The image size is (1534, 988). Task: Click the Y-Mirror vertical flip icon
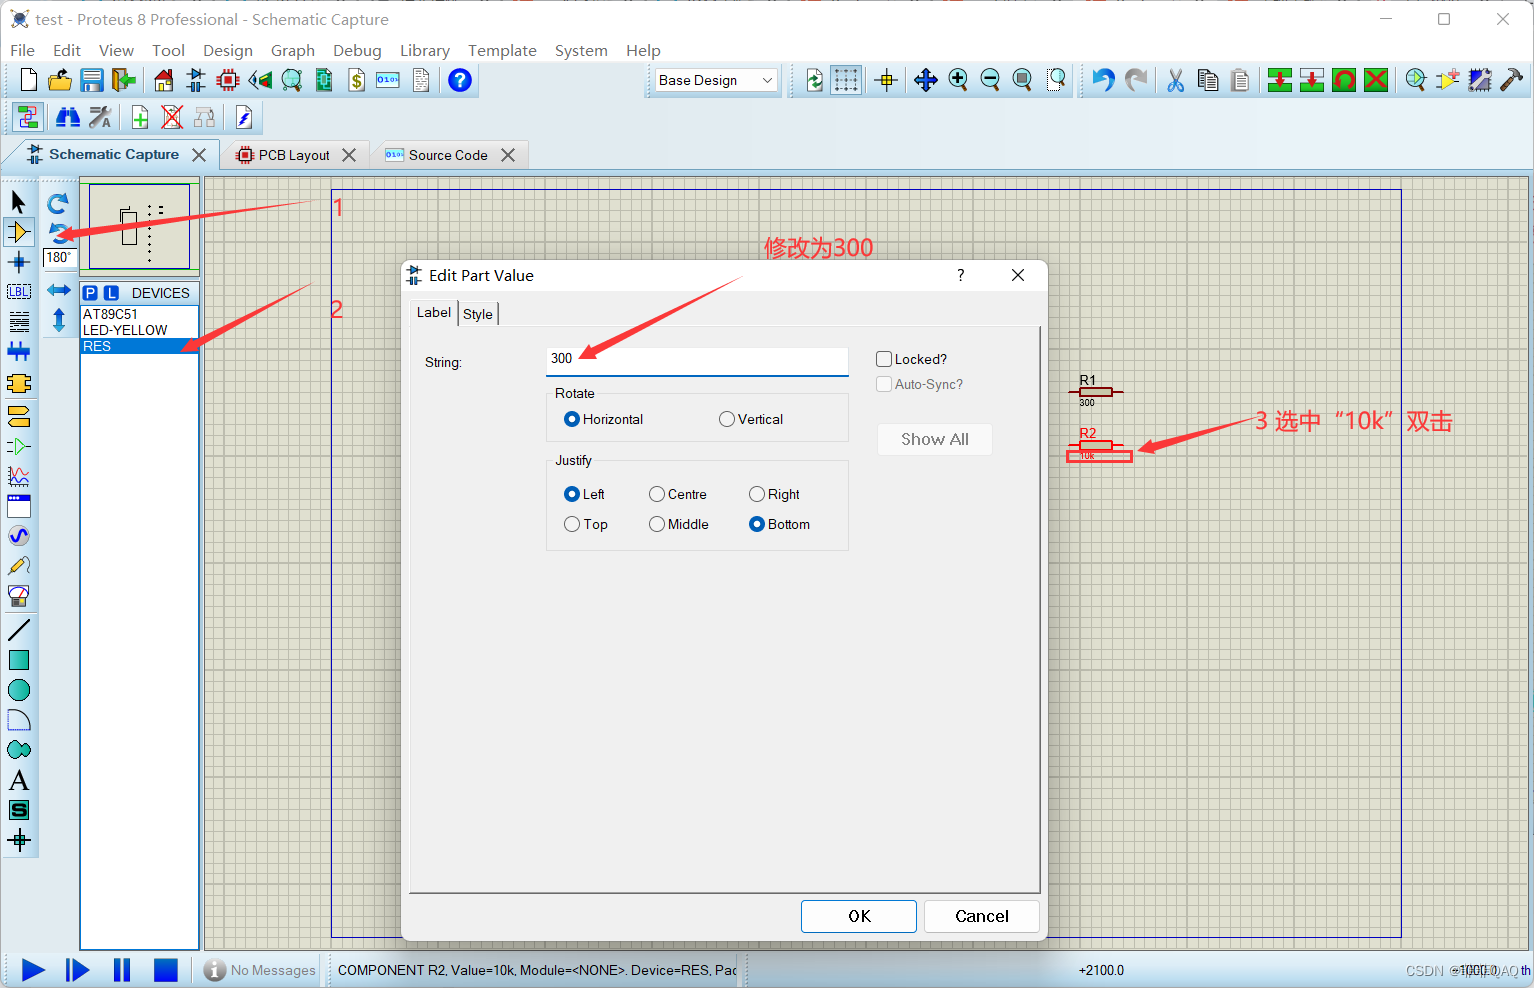pos(59,320)
